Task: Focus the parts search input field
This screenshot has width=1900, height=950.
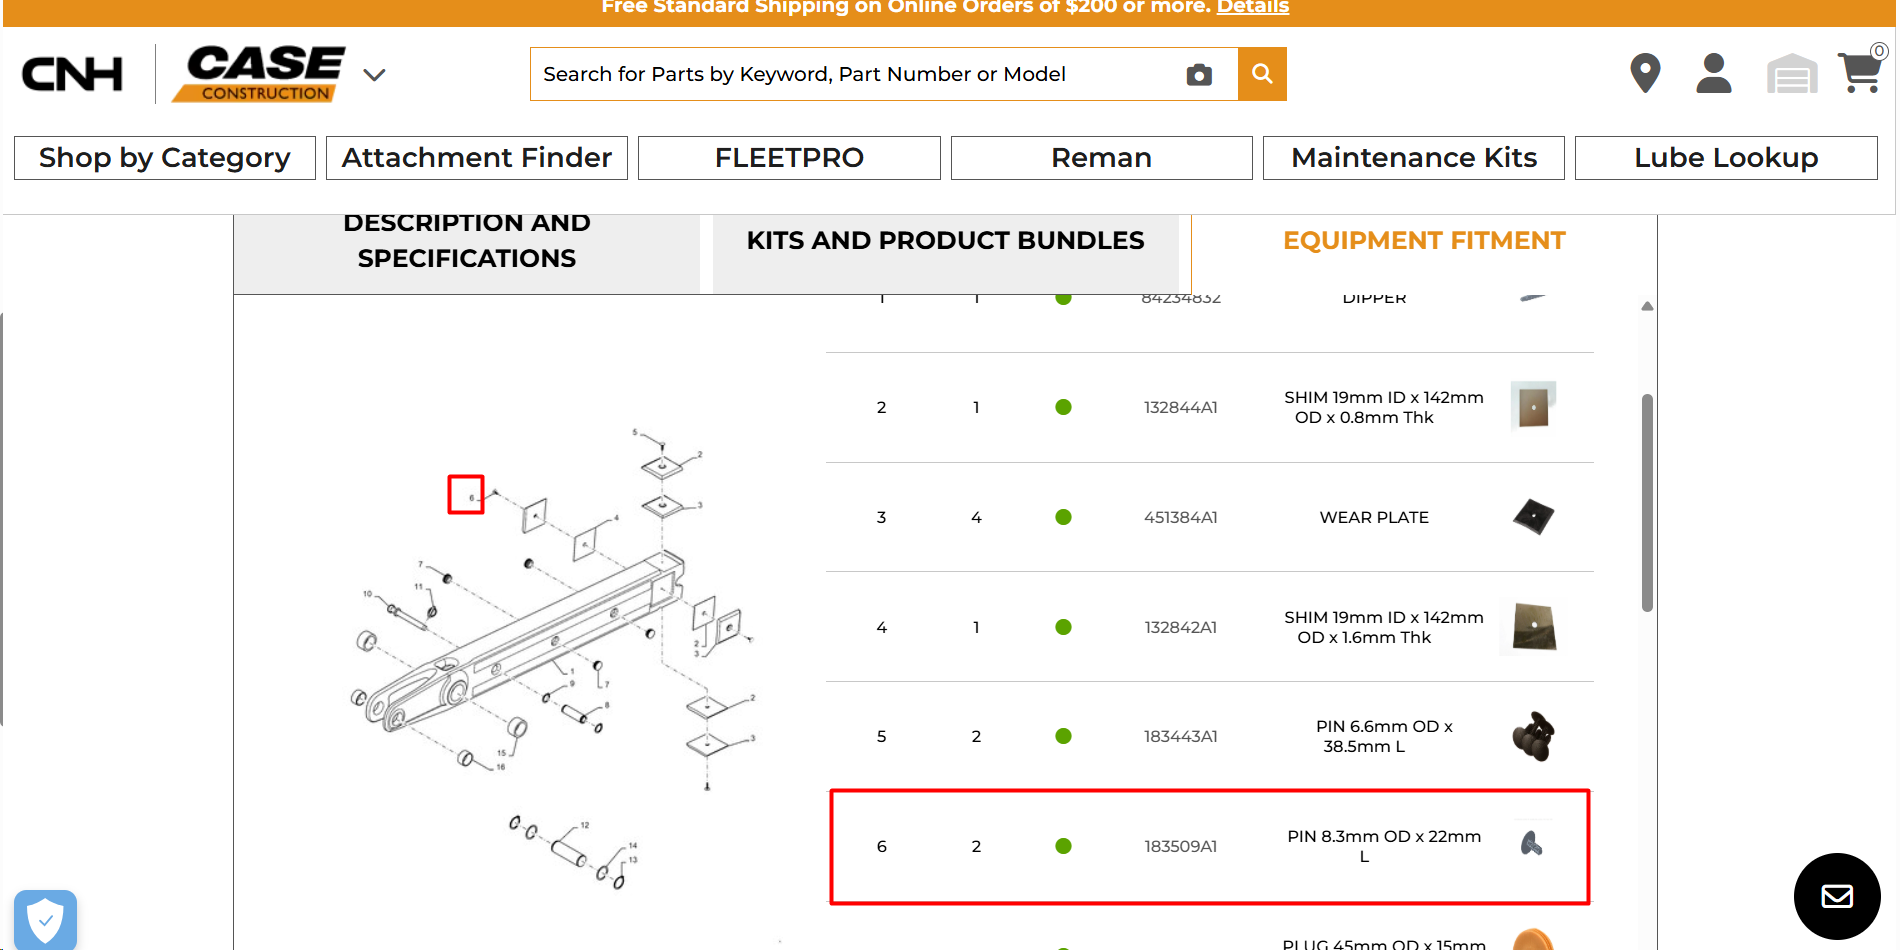Action: 860,74
